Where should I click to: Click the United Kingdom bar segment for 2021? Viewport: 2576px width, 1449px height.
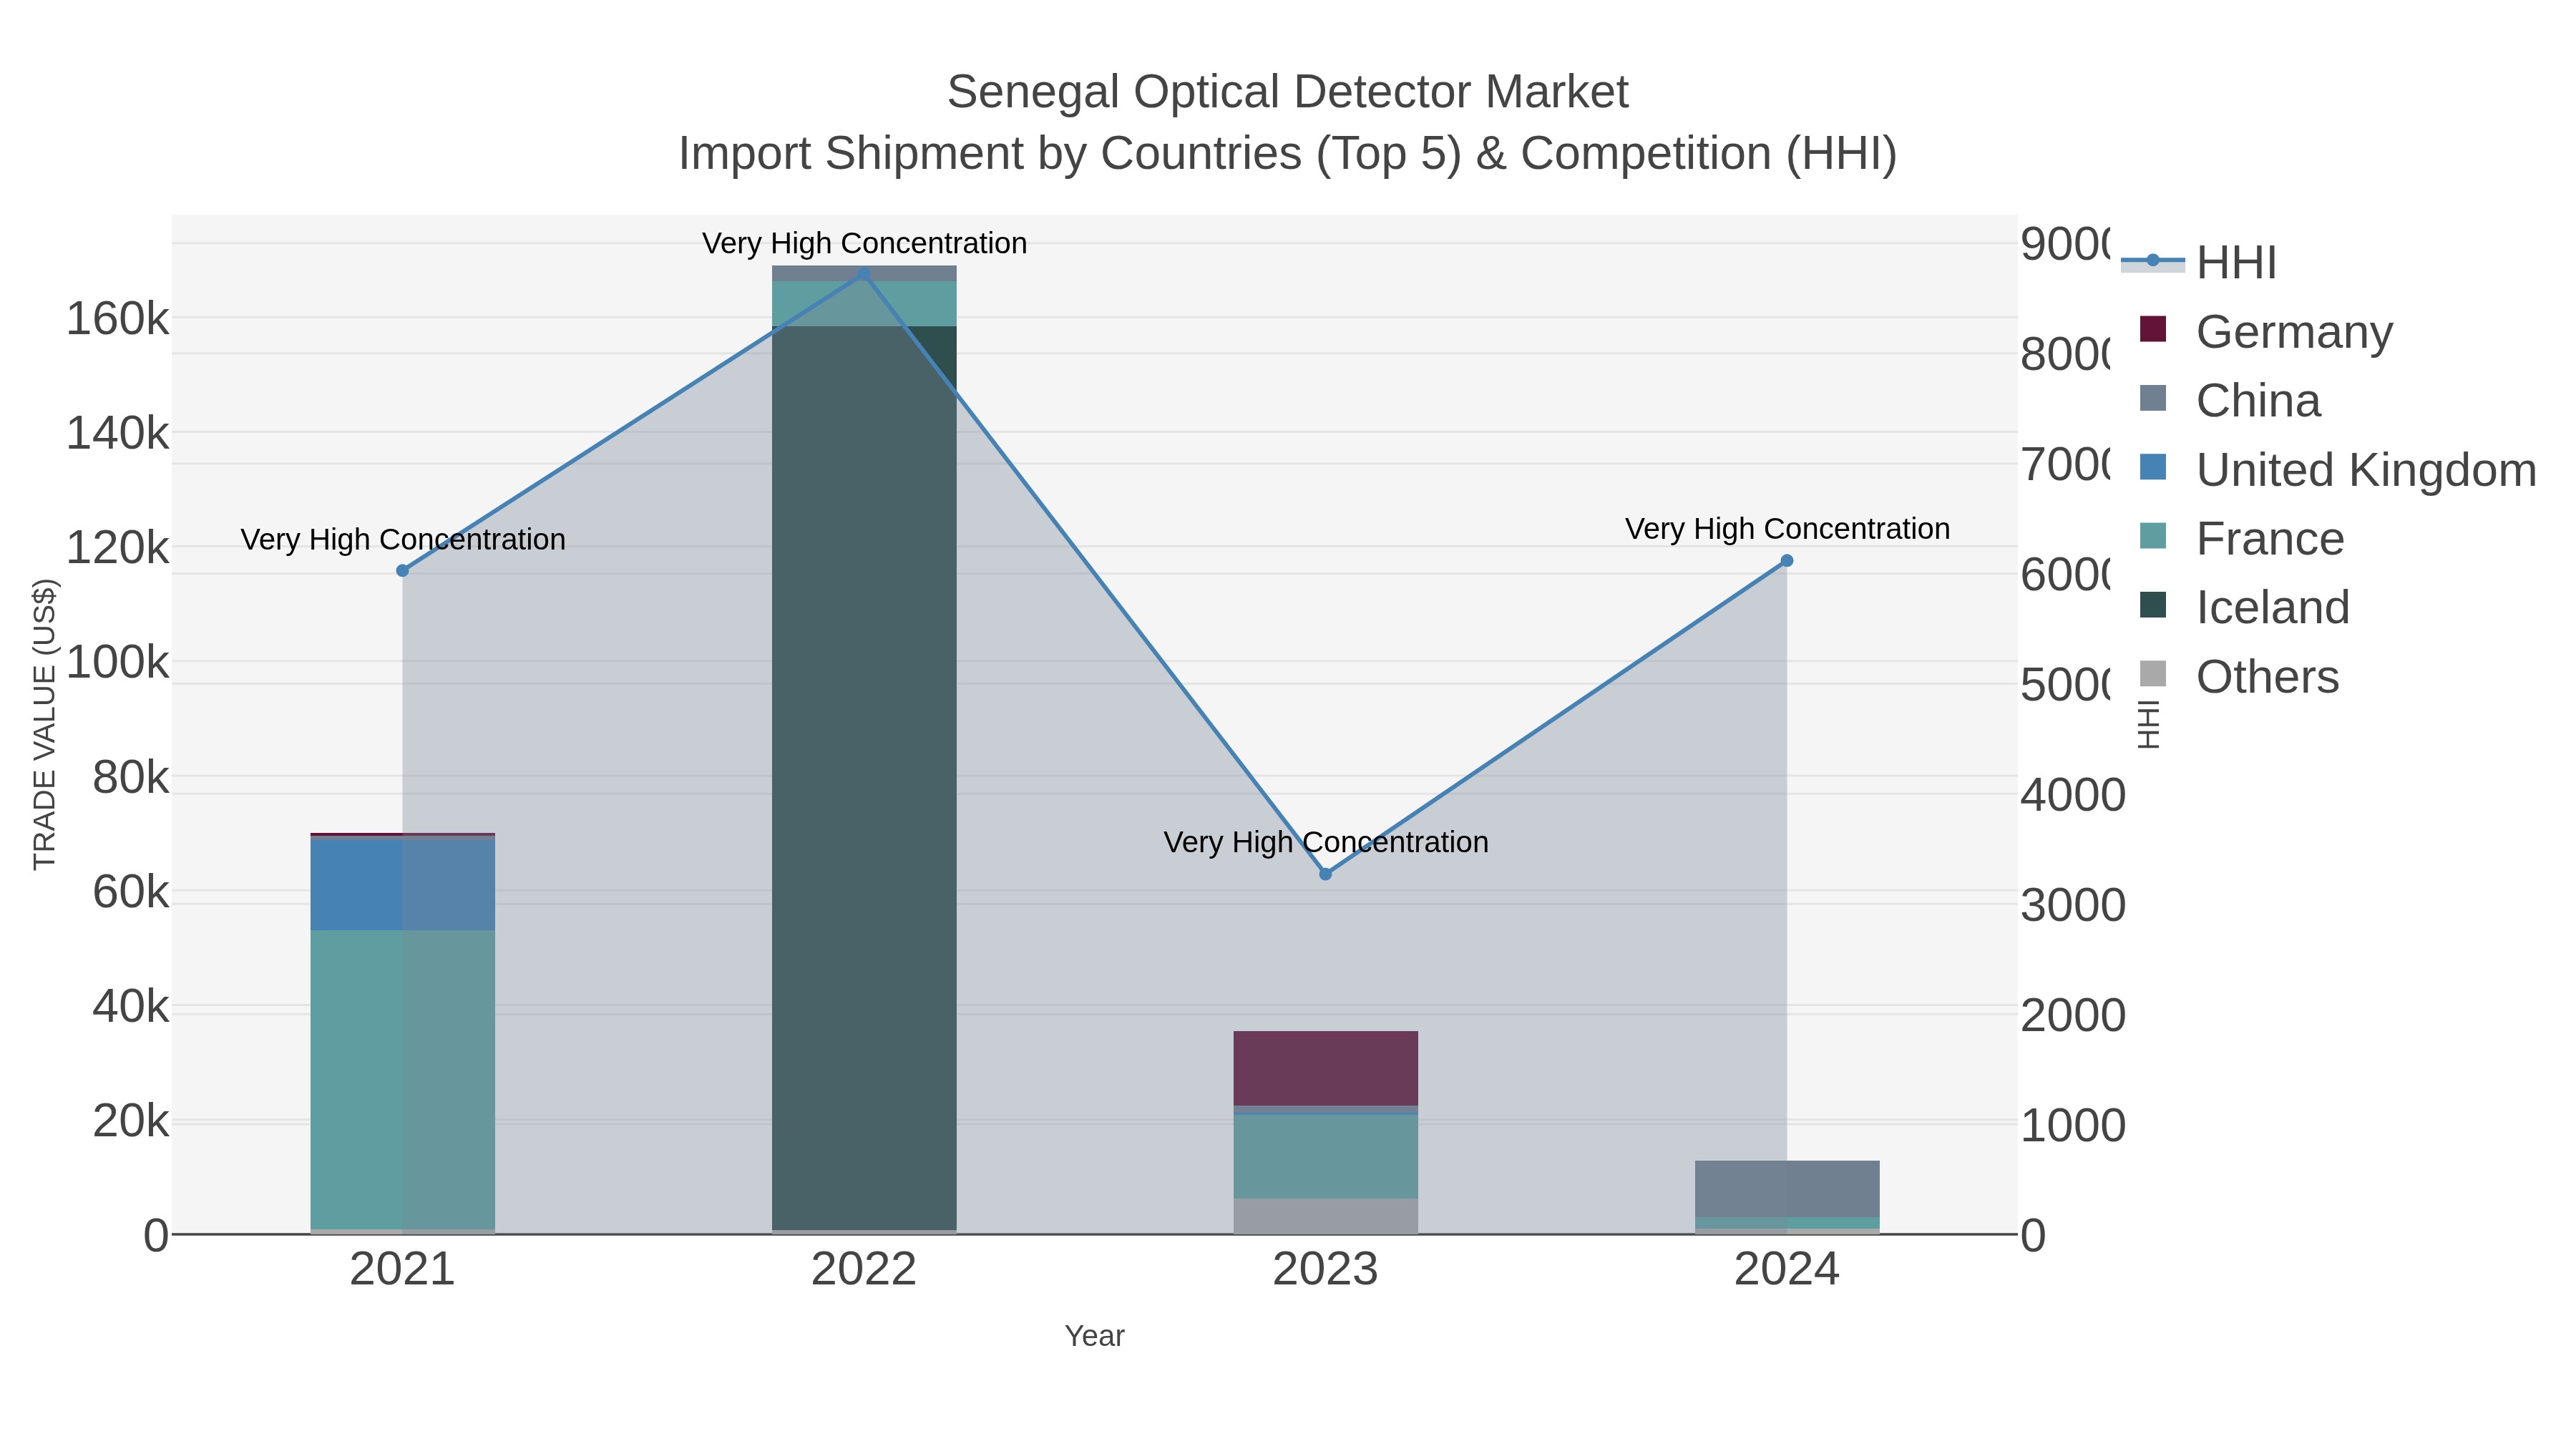point(402,885)
